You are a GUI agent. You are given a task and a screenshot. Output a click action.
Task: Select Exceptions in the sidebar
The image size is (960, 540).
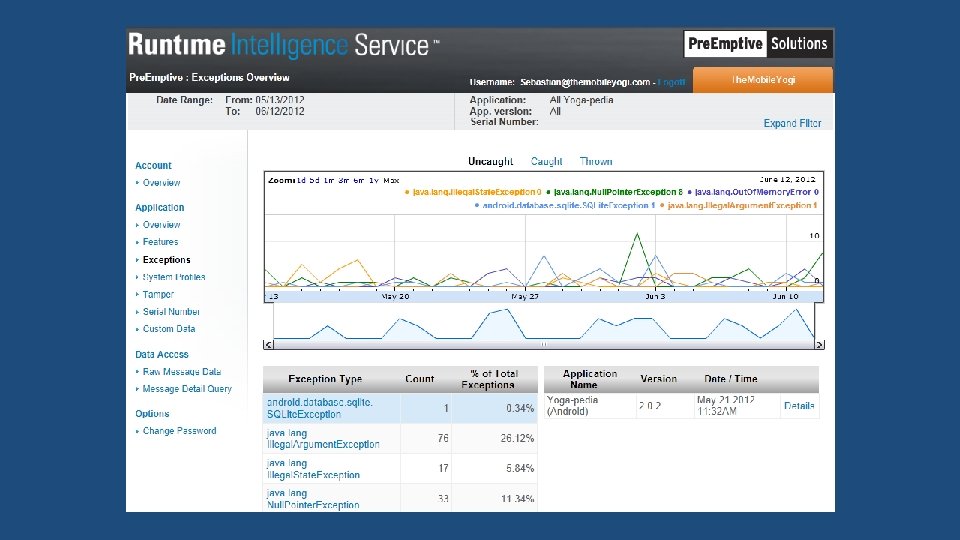point(167,260)
